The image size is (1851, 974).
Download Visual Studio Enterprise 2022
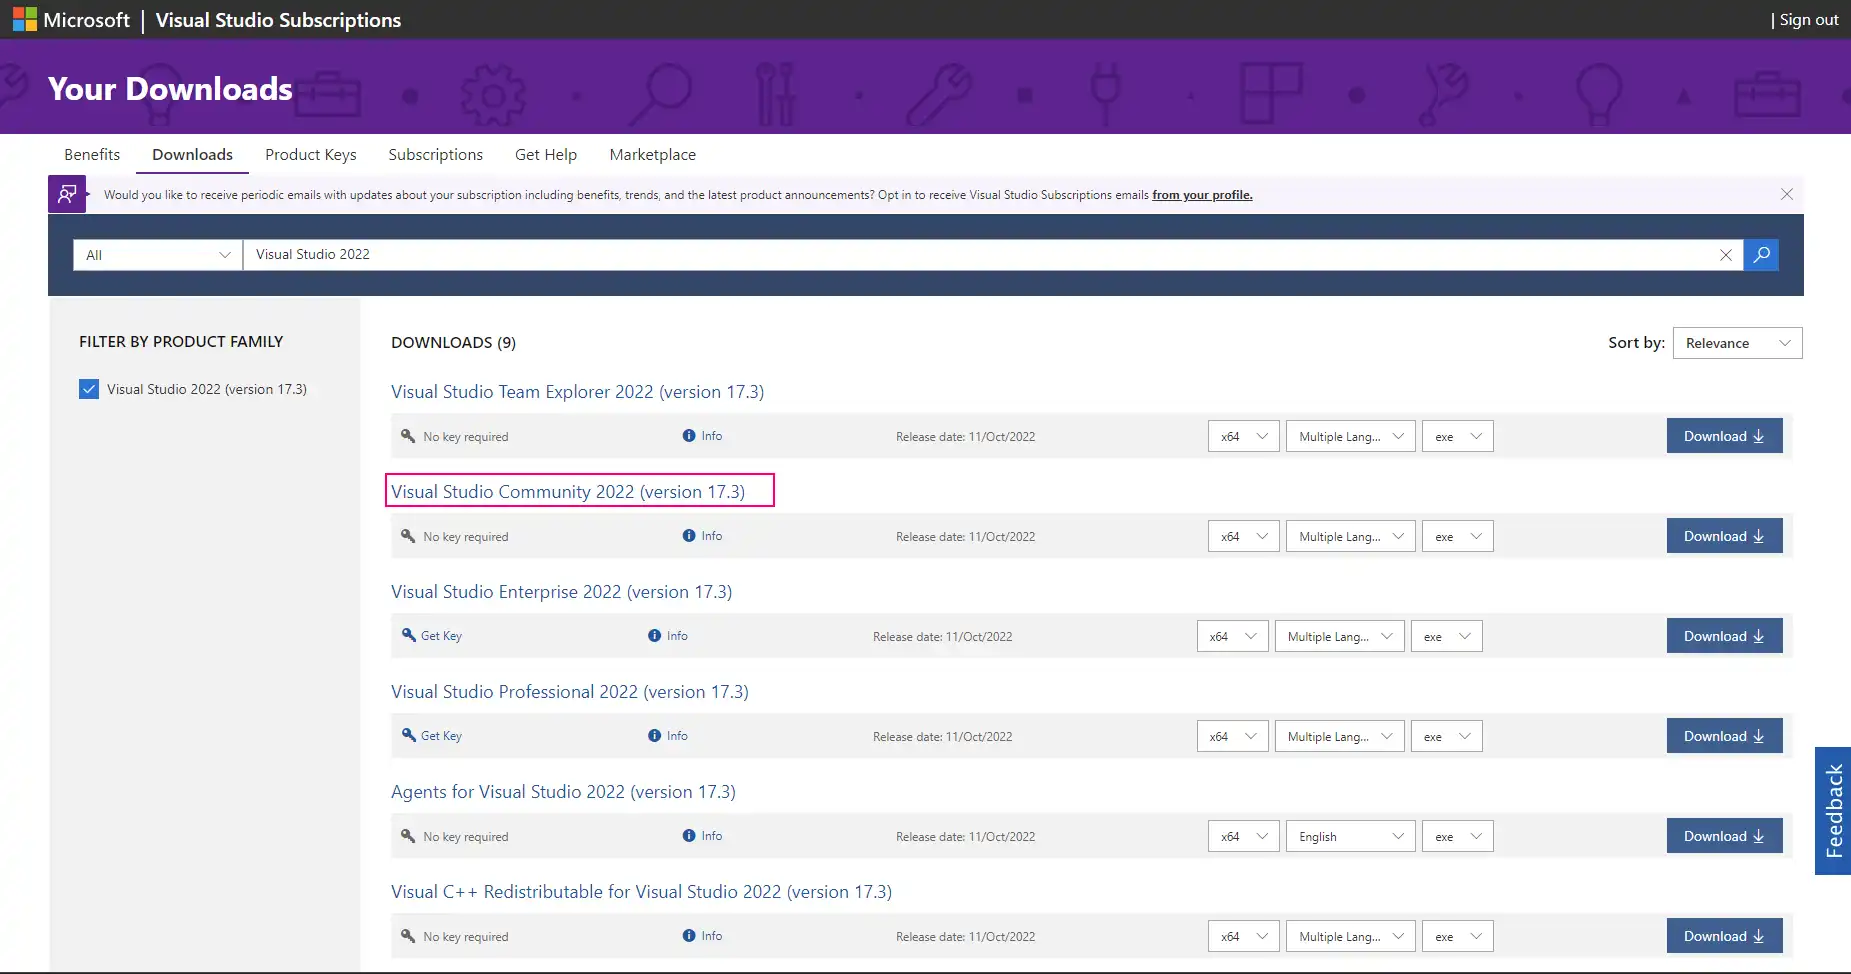point(1724,636)
